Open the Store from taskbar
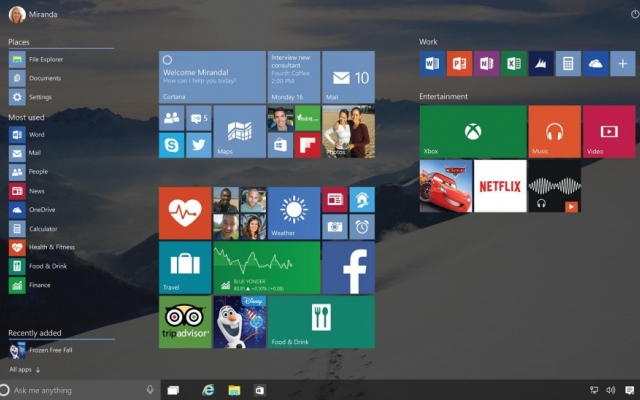Viewport: 640px width, 400px height. (260, 391)
